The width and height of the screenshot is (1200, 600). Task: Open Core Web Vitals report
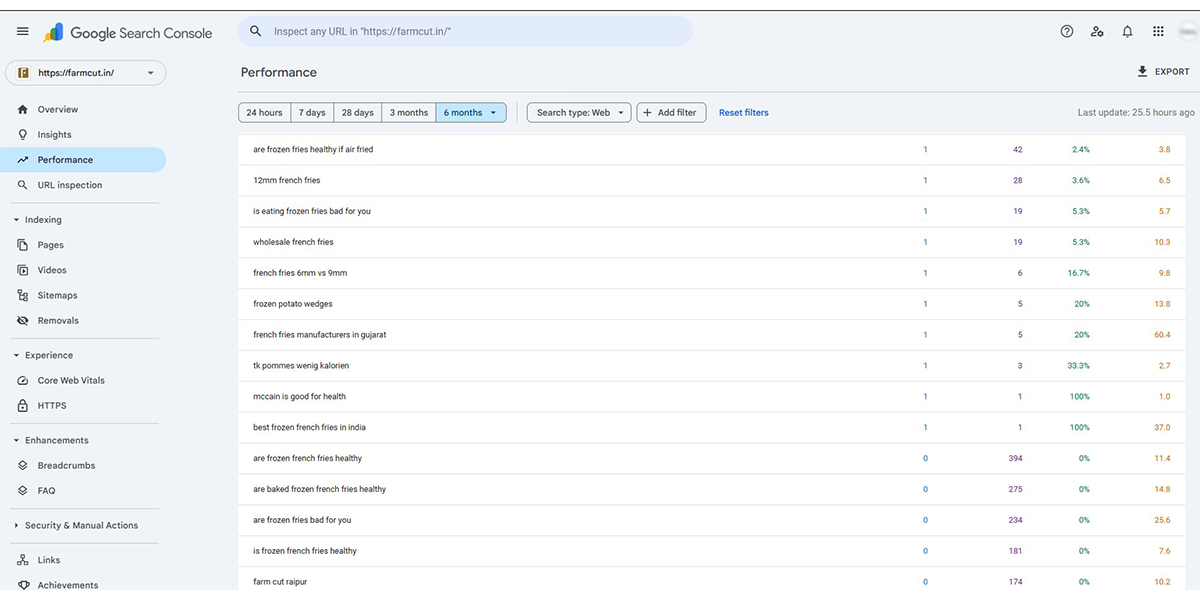coord(70,381)
